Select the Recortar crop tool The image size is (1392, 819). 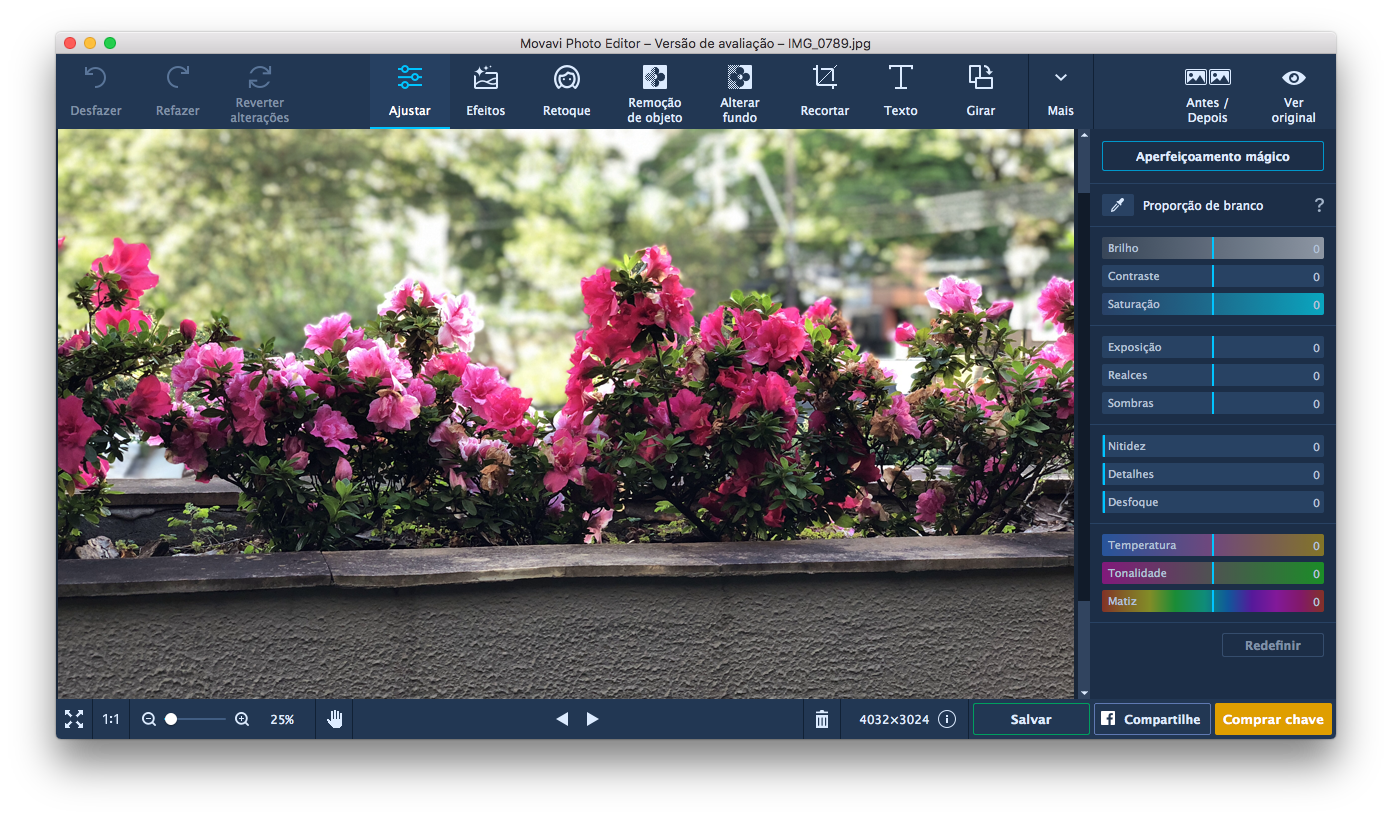825,92
